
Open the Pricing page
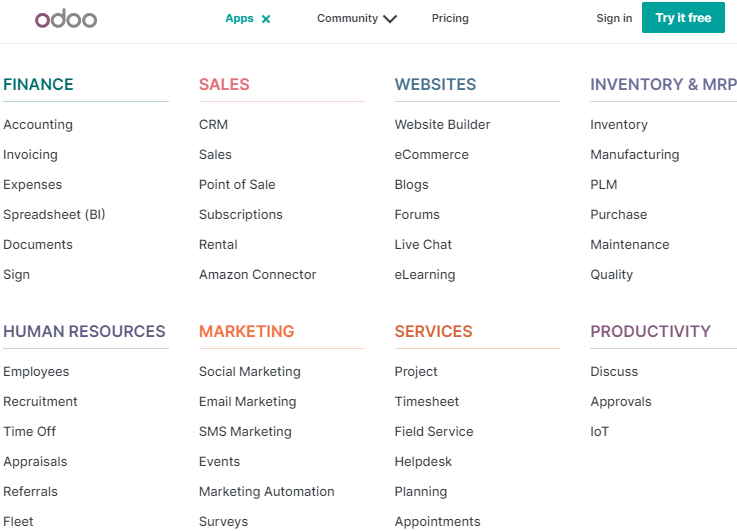point(450,18)
